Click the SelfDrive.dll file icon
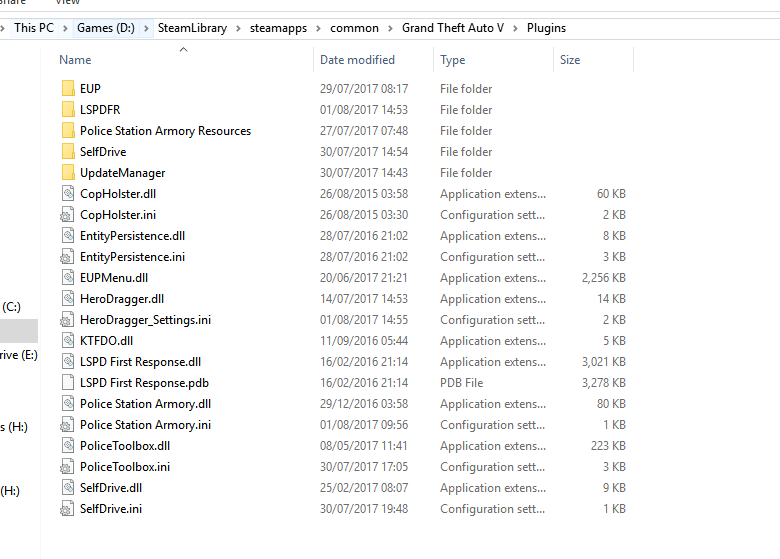The image size is (780, 559). coord(68,487)
